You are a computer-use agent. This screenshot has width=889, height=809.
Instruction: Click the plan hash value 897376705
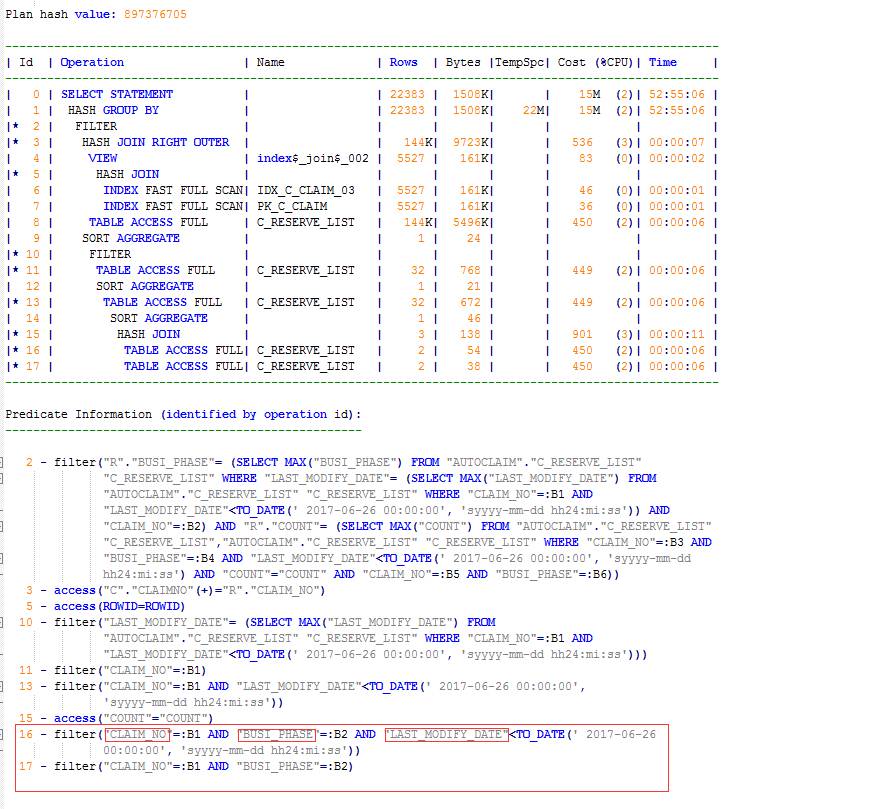coord(155,14)
